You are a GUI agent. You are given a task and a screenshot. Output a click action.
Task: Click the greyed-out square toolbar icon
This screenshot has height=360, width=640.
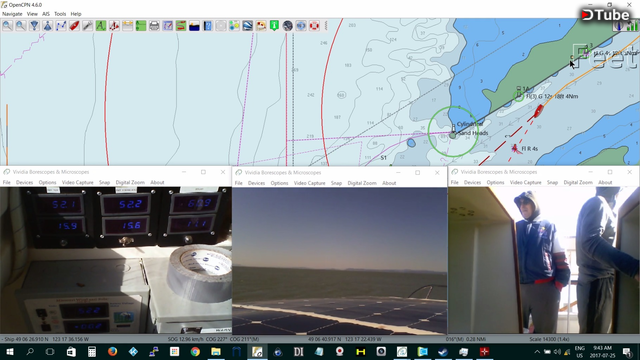click(x=221, y=26)
